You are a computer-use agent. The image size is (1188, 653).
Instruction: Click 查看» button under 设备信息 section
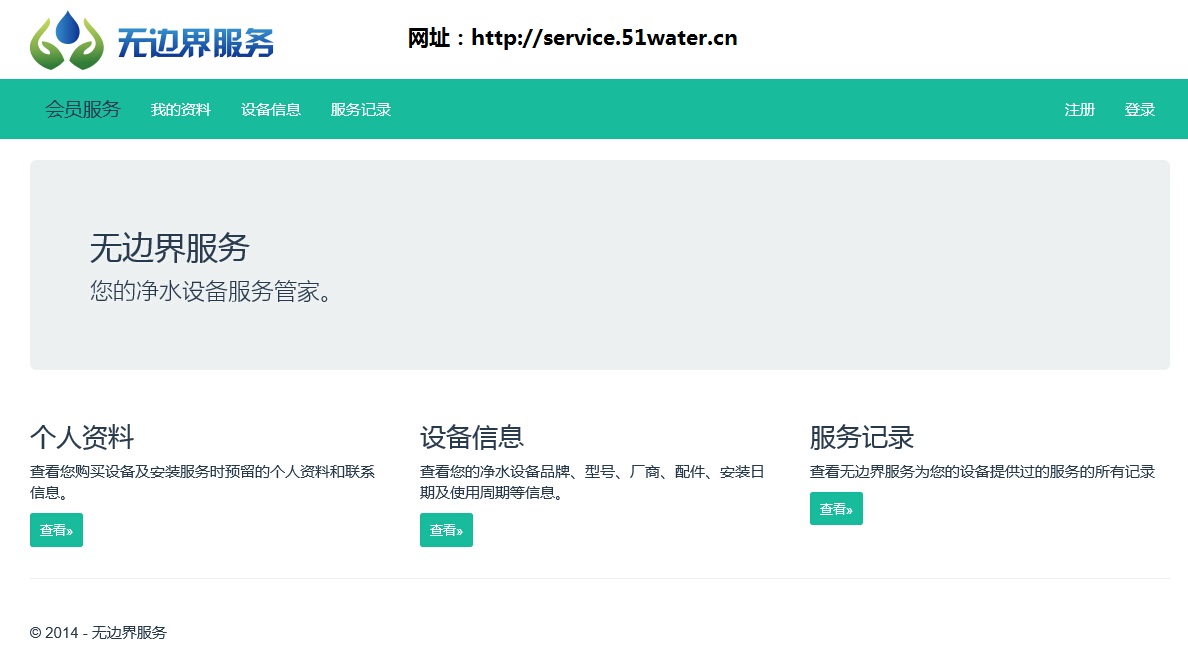pos(446,530)
